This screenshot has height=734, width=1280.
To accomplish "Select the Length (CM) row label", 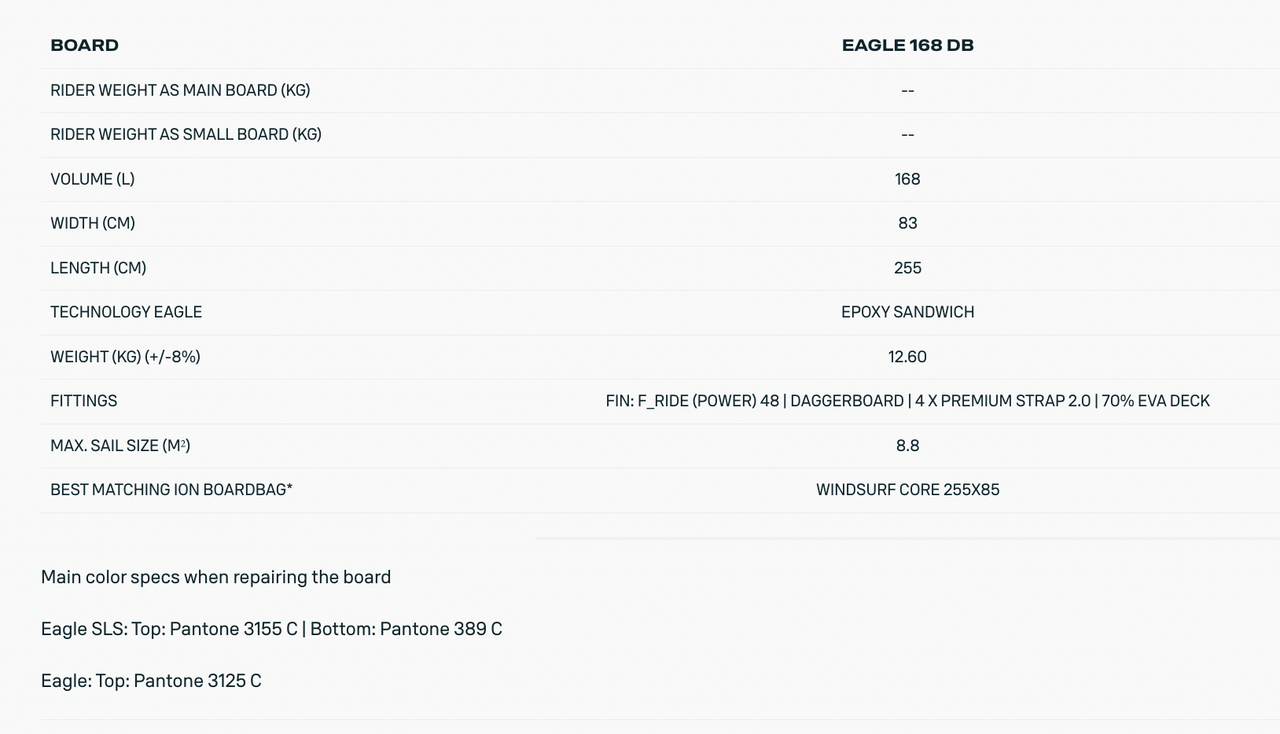I will pyautogui.click(x=98, y=268).
